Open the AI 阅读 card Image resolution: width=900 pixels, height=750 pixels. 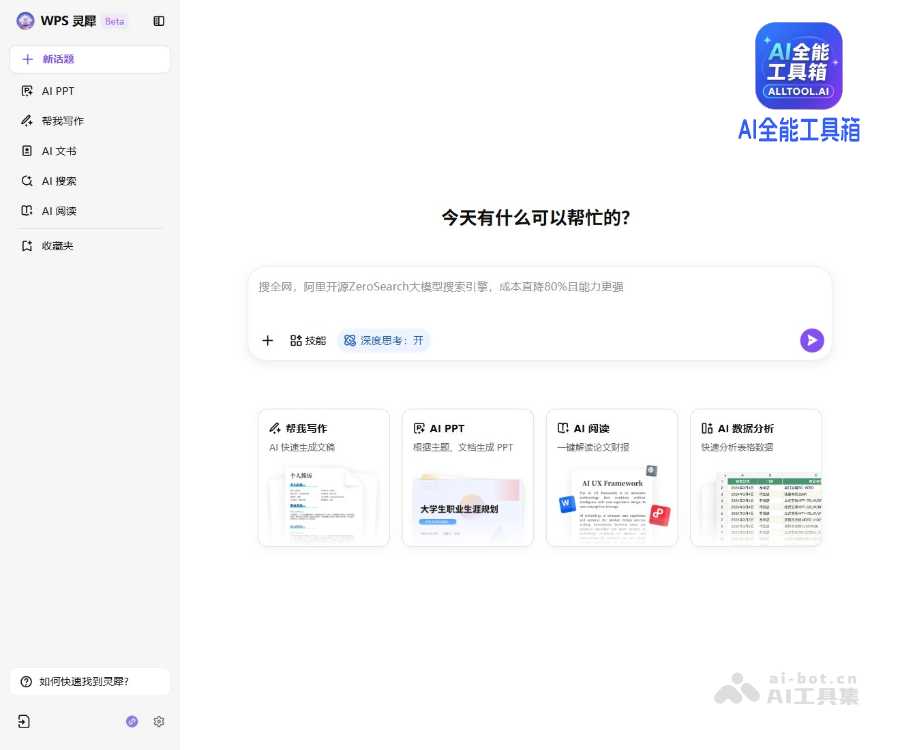pyautogui.click(x=612, y=477)
